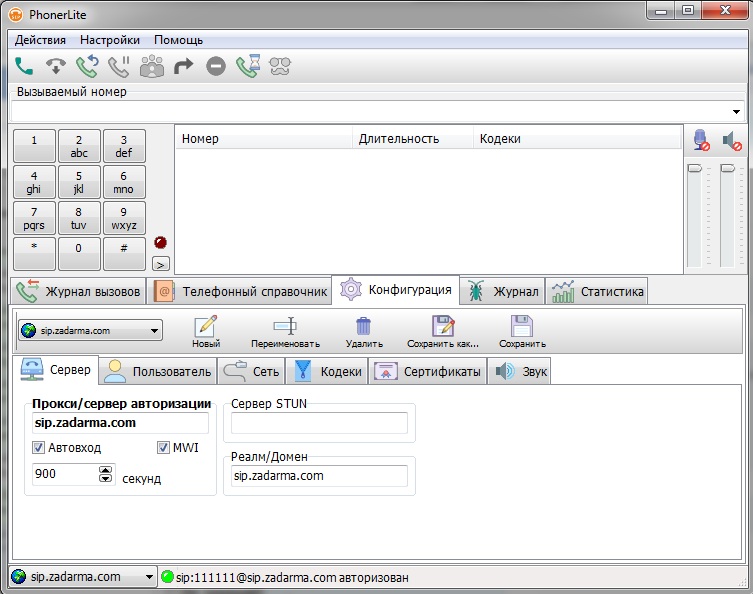Image resolution: width=753 pixels, height=594 pixels.
Task: Open the Помощь menu
Action: [179, 40]
